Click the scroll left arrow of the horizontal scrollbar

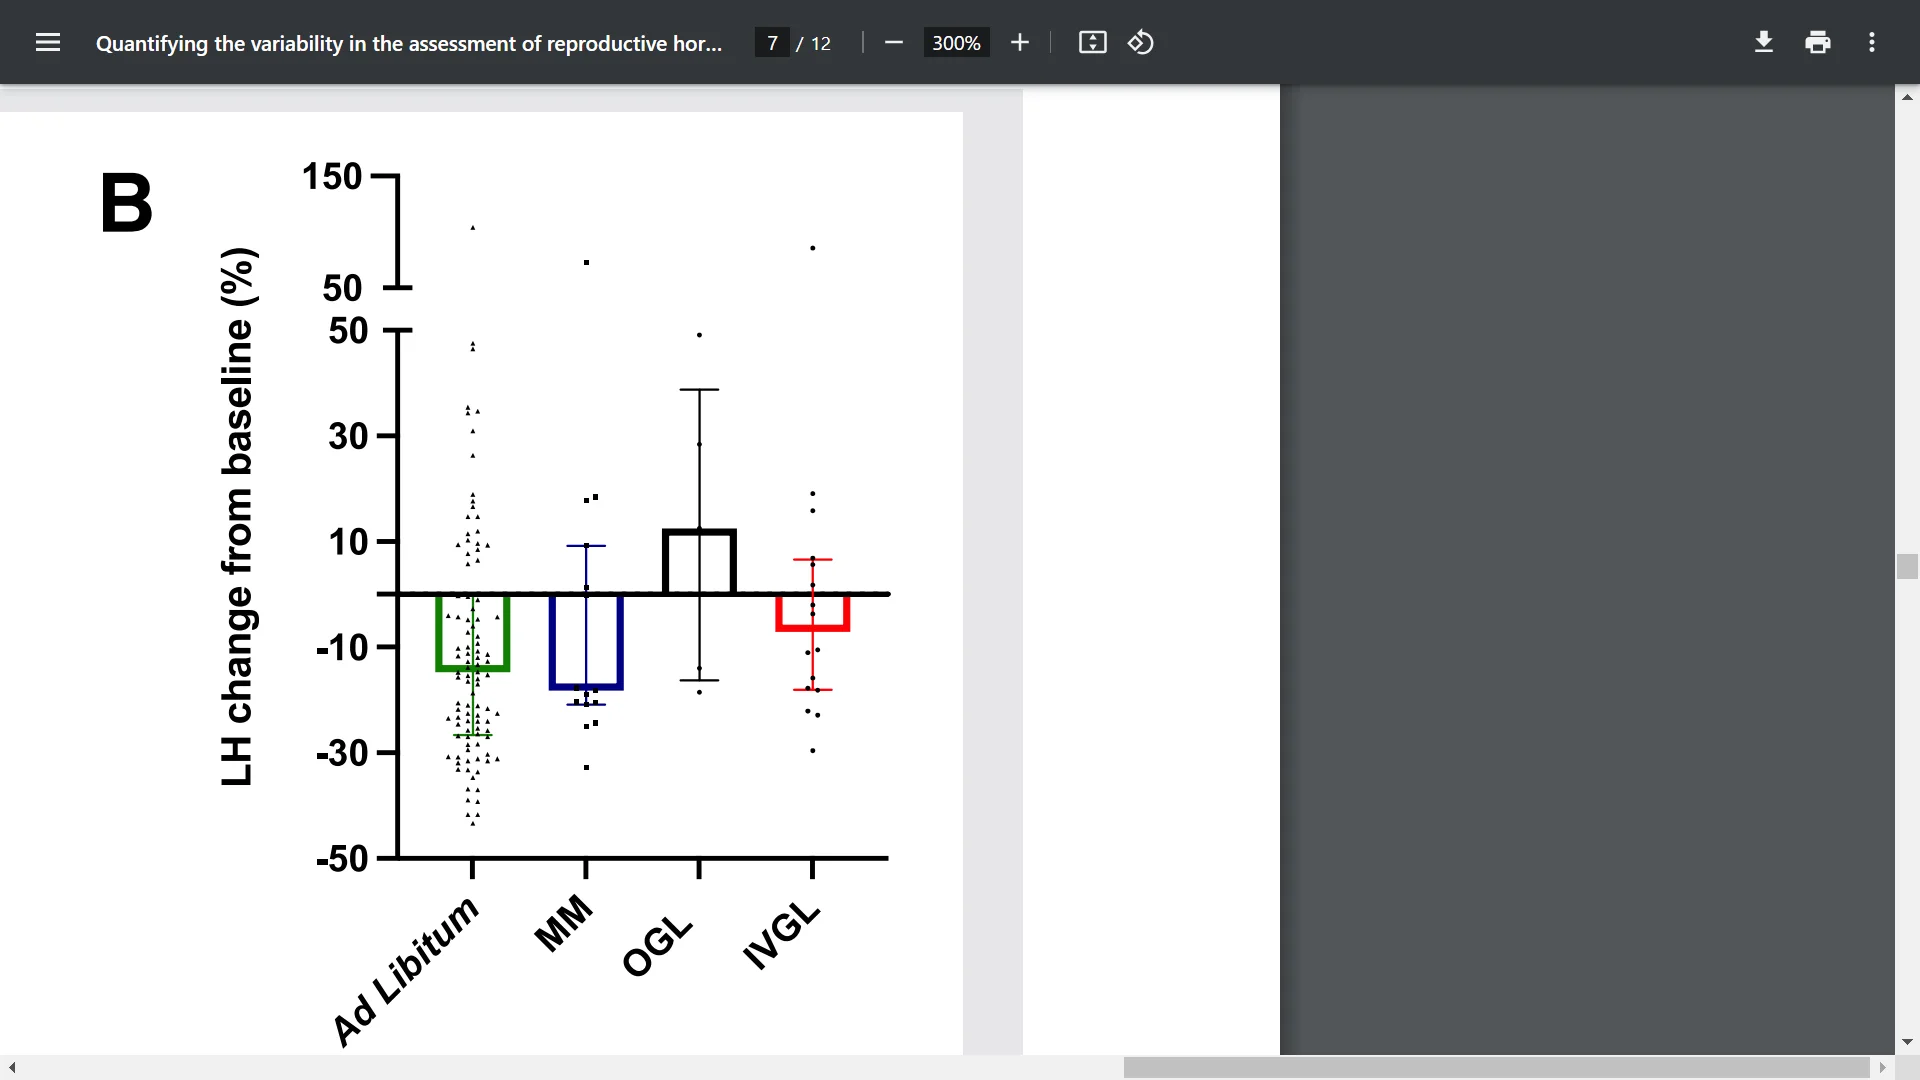click(x=12, y=1067)
